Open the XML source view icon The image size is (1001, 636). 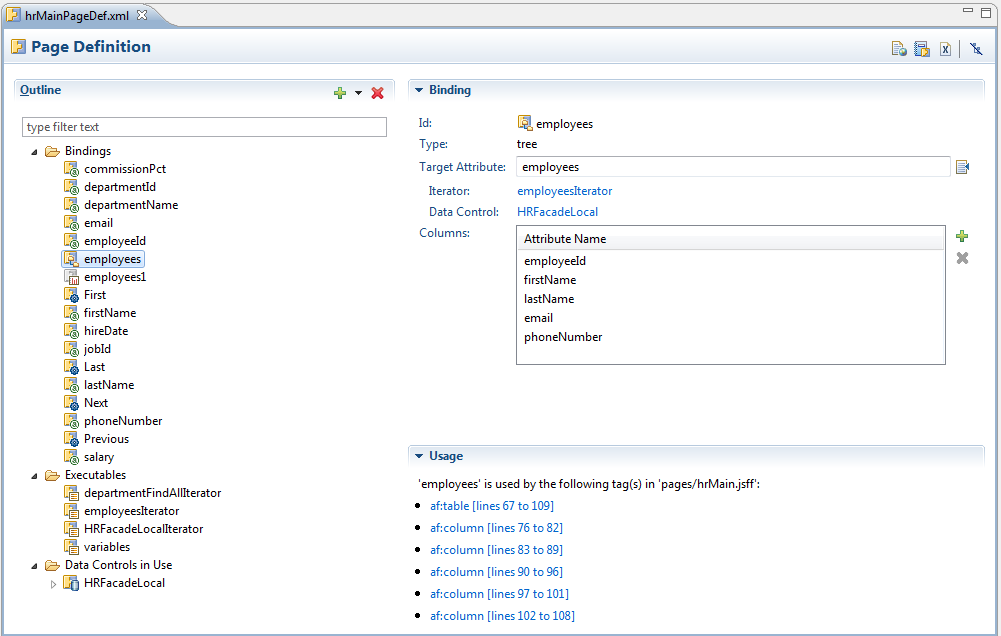coord(945,48)
